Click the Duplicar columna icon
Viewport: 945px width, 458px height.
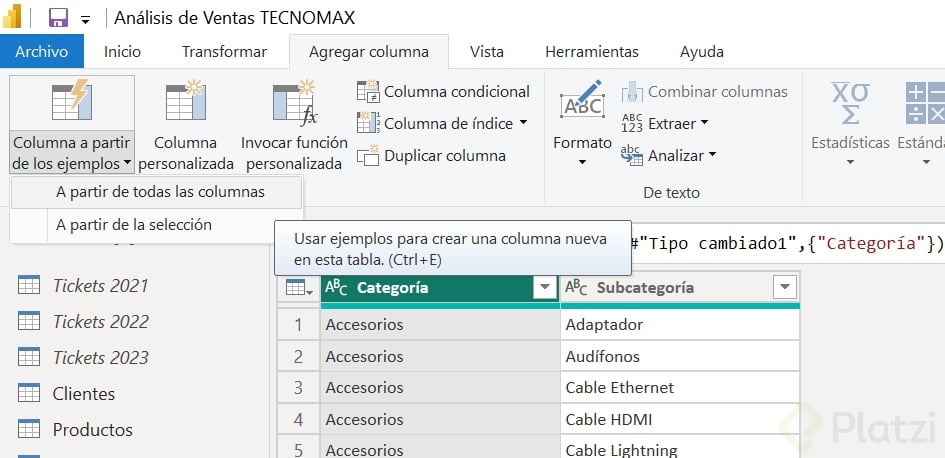(368, 156)
